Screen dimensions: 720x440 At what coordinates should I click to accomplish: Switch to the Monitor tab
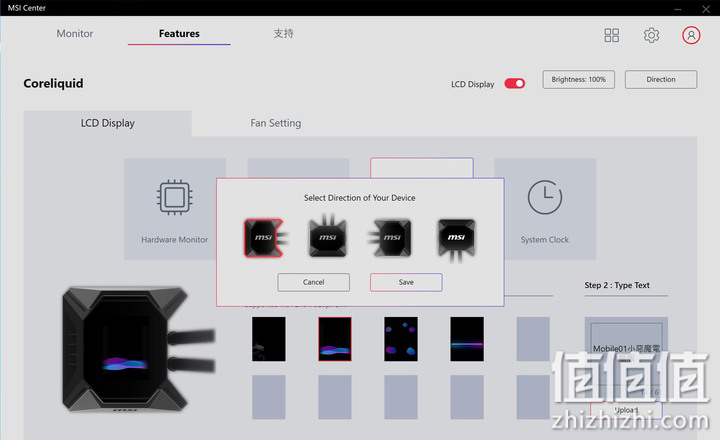(x=75, y=34)
